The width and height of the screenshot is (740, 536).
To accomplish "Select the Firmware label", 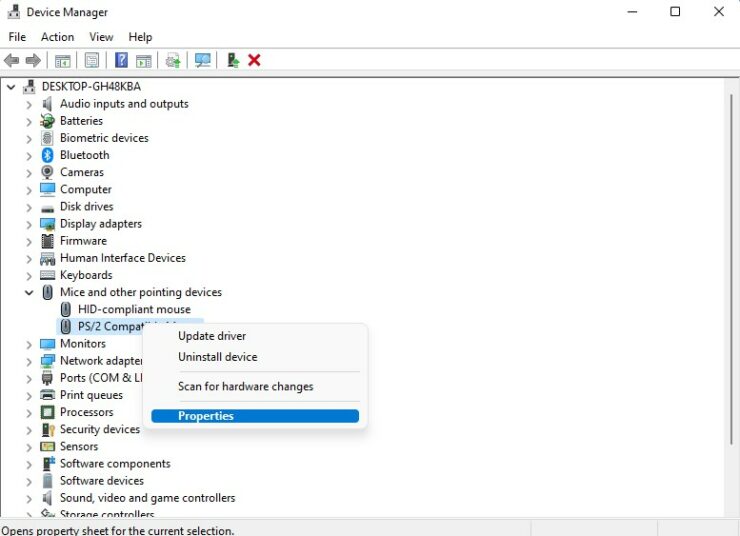I will point(83,241).
